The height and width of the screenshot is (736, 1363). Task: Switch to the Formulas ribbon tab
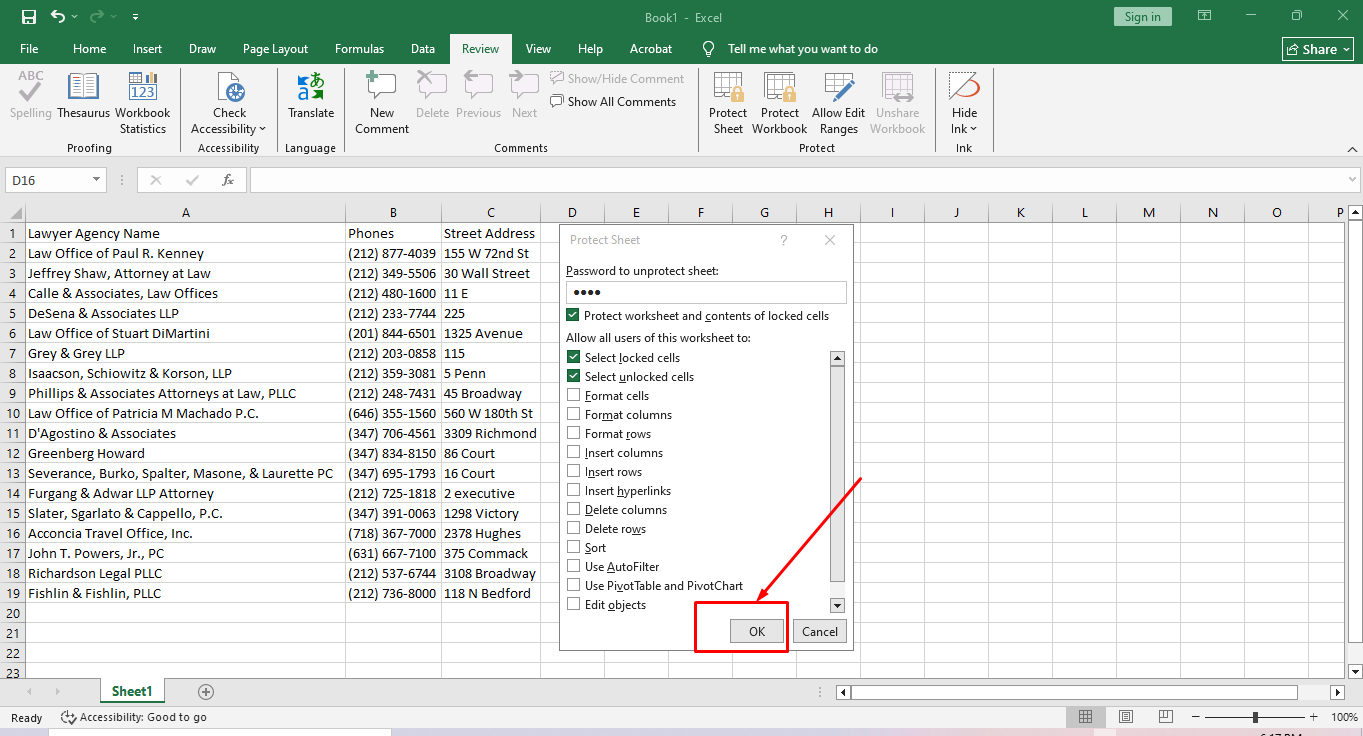click(359, 49)
